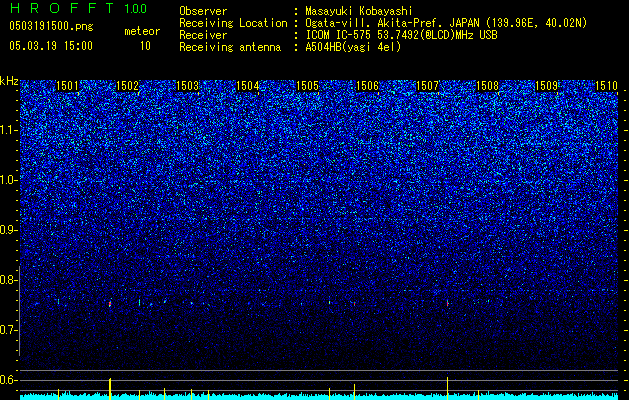The width and height of the screenshot is (629, 400).
Task: Click the kHz axis label
Action: (9, 81)
